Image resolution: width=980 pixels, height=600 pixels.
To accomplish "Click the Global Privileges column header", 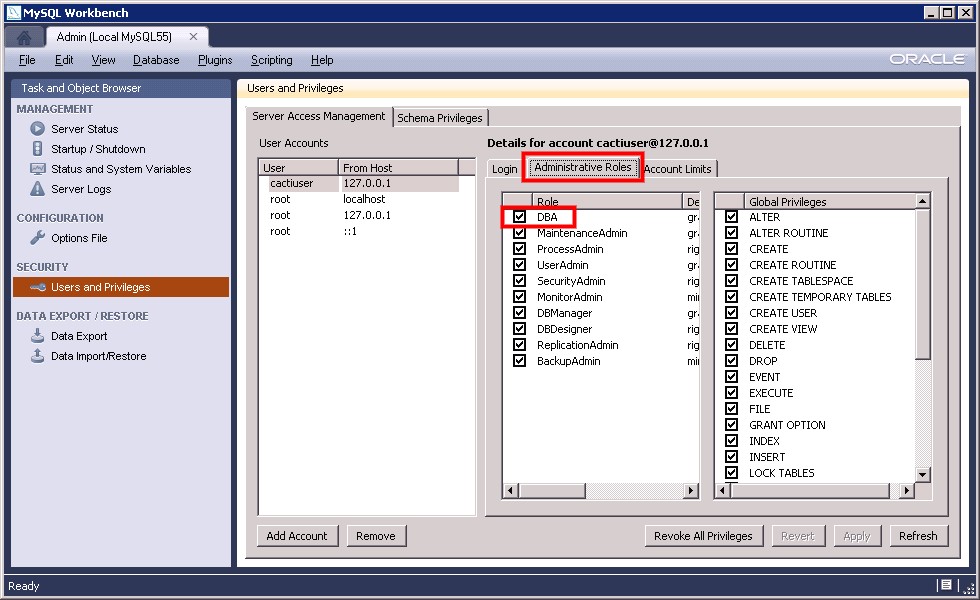I will (x=829, y=201).
